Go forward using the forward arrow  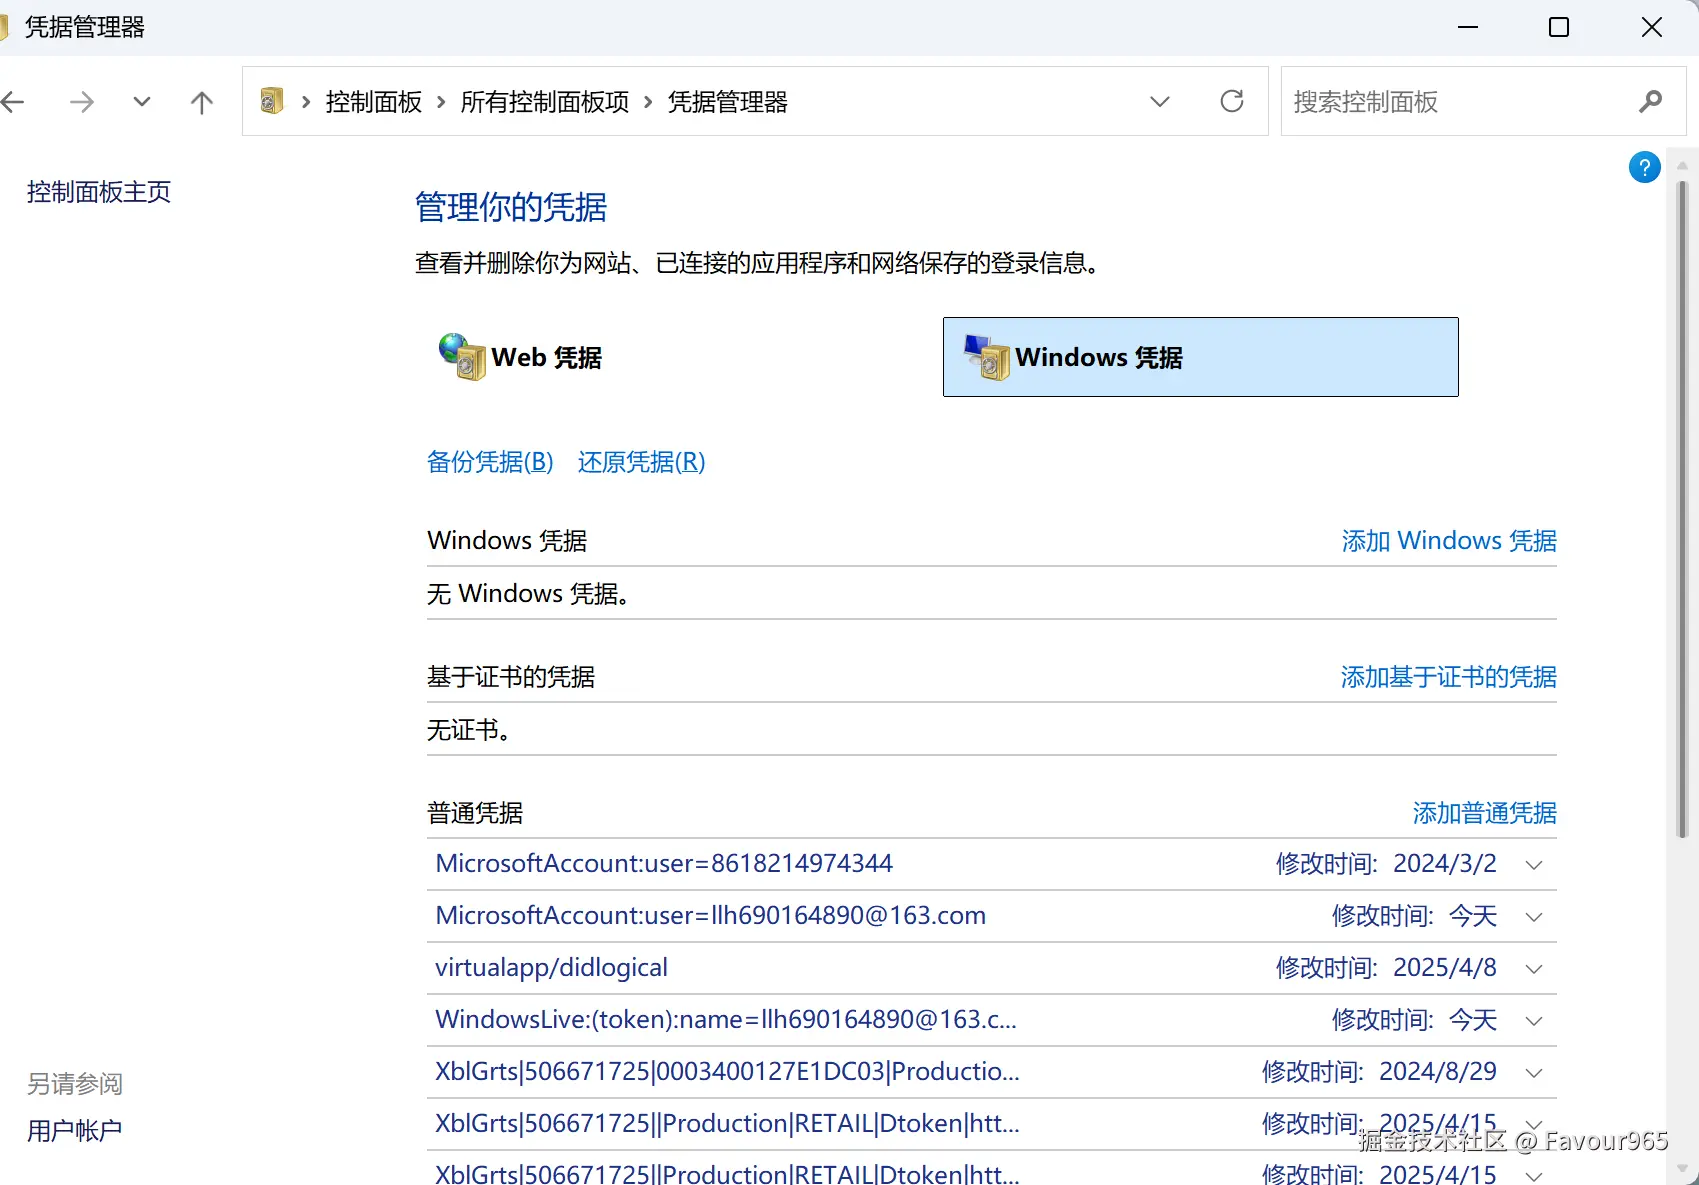click(x=82, y=102)
